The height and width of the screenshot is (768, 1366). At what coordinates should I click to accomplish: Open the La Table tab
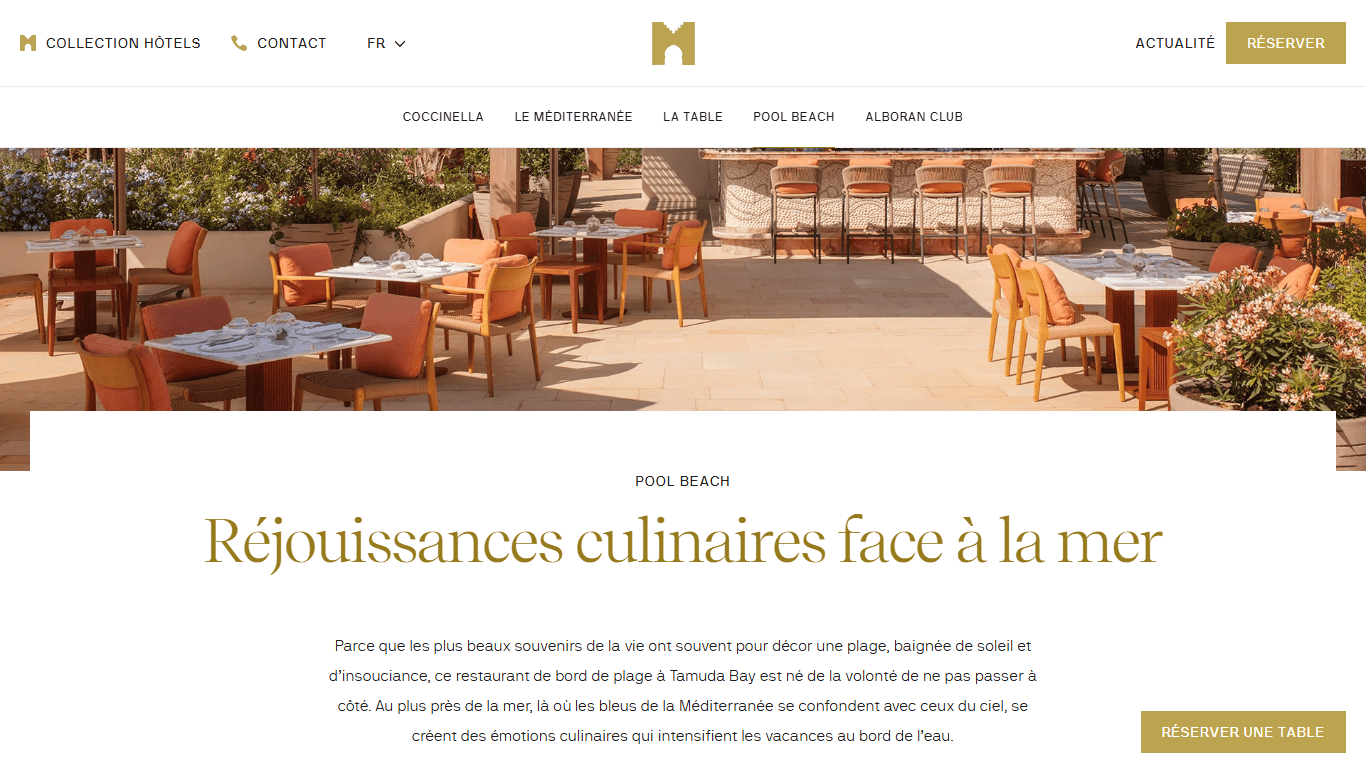point(693,117)
